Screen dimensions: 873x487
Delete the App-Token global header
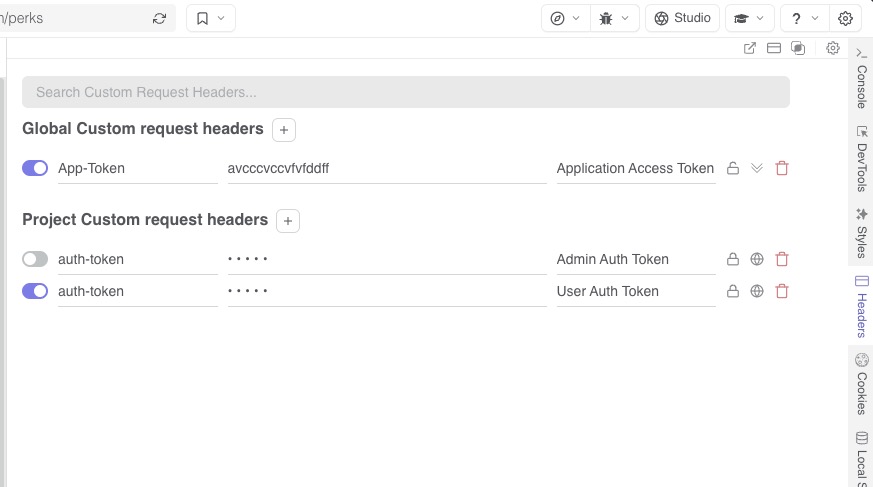[782, 168]
